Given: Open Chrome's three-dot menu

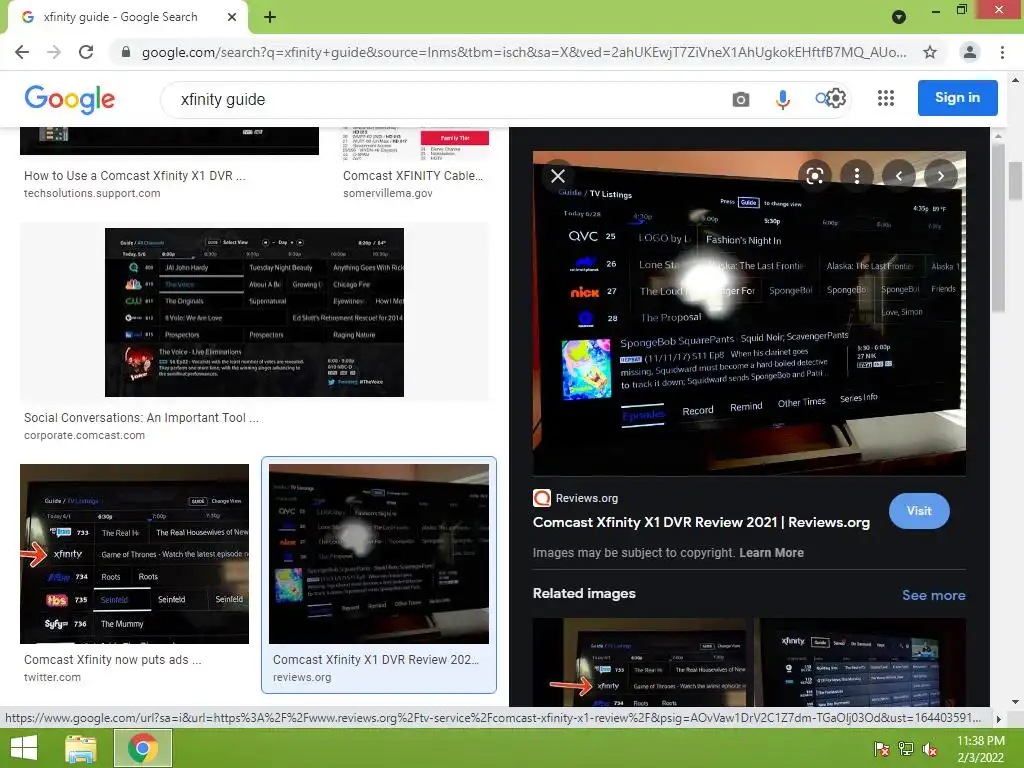Looking at the screenshot, I should click(1002, 52).
